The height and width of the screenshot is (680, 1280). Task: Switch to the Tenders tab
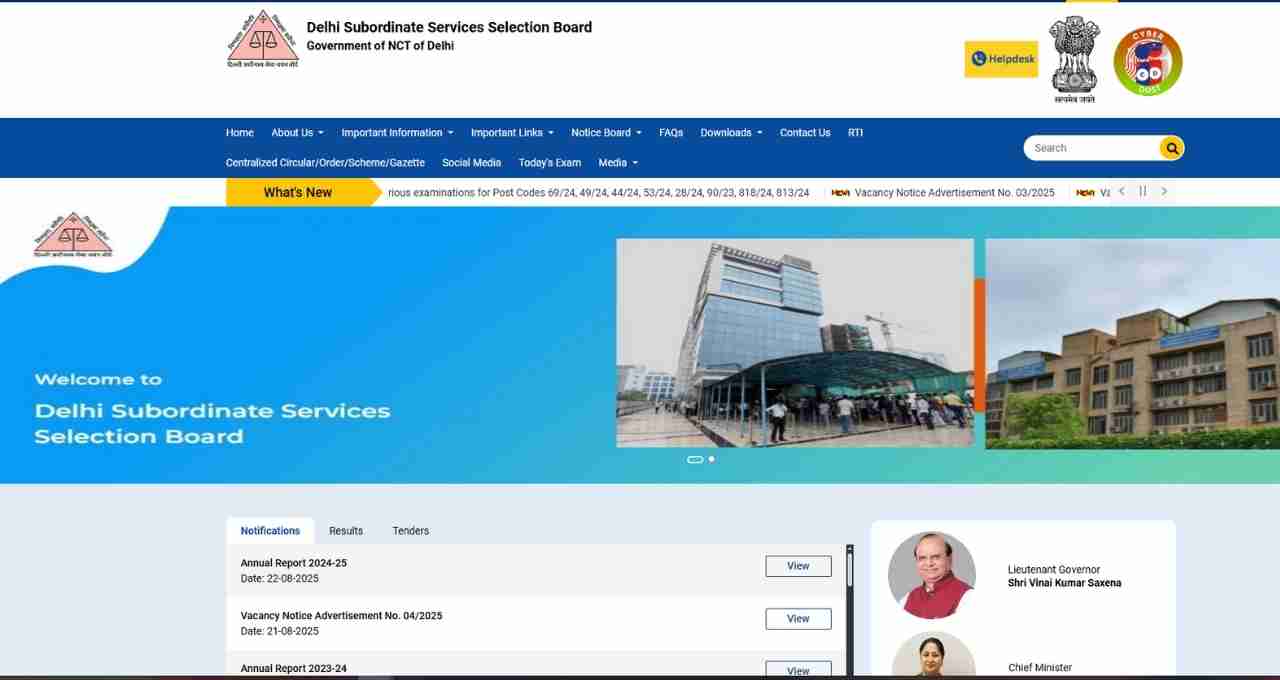point(411,531)
